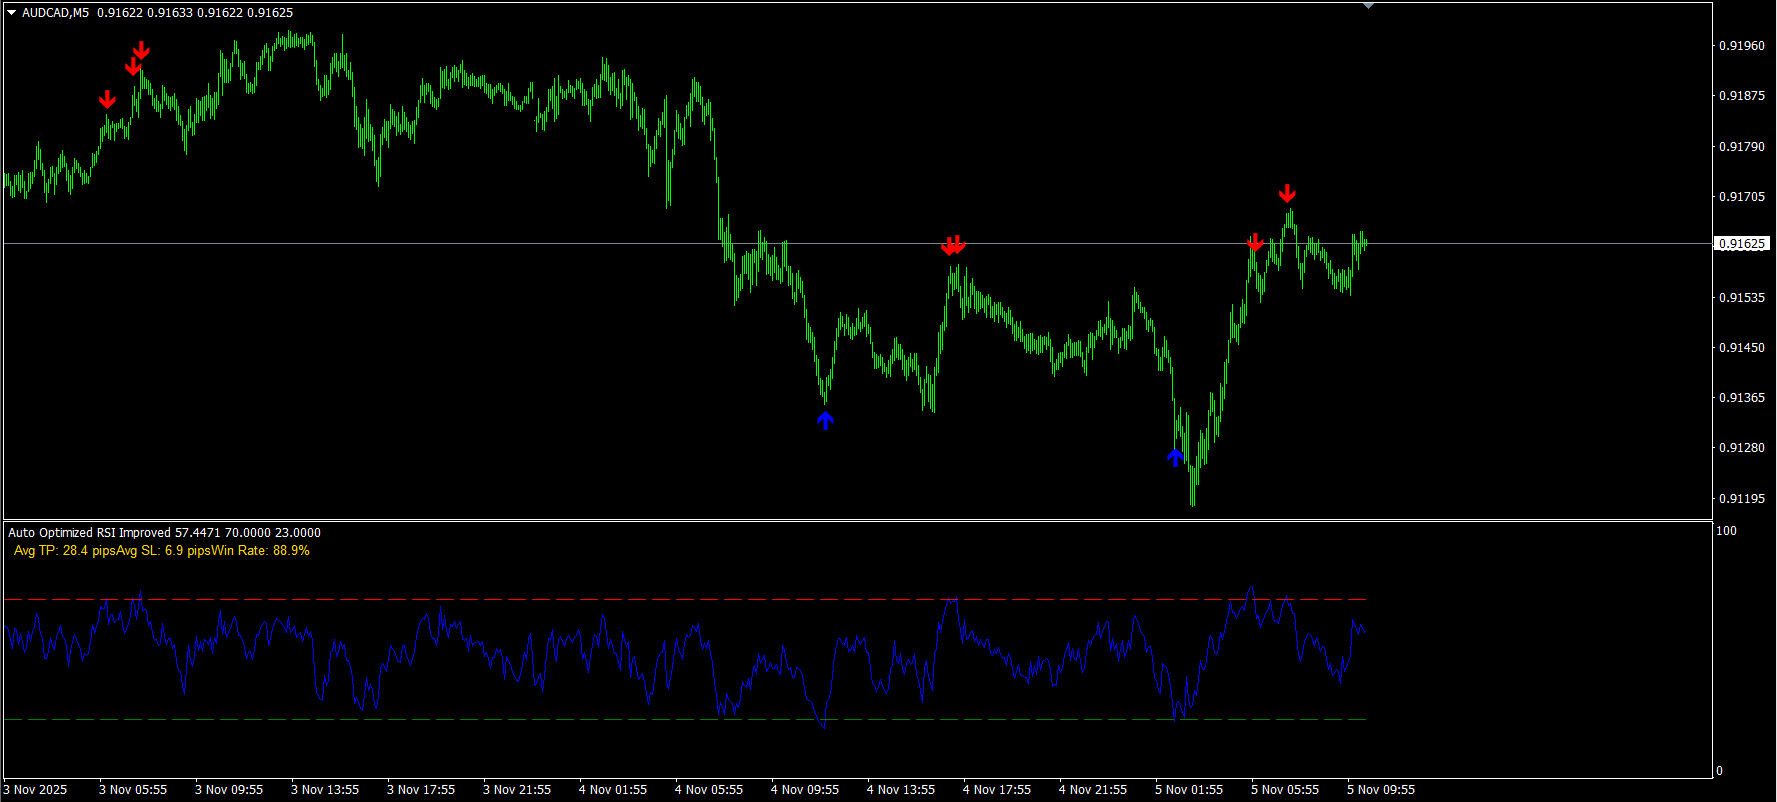The image size is (1777, 802).
Task: Open the chart menu triangle beside AUDCAD,M5
Action: coord(12,13)
